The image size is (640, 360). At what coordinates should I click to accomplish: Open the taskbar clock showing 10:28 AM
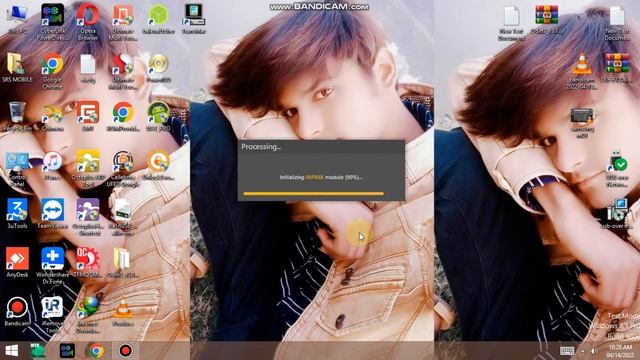point(620,351)
